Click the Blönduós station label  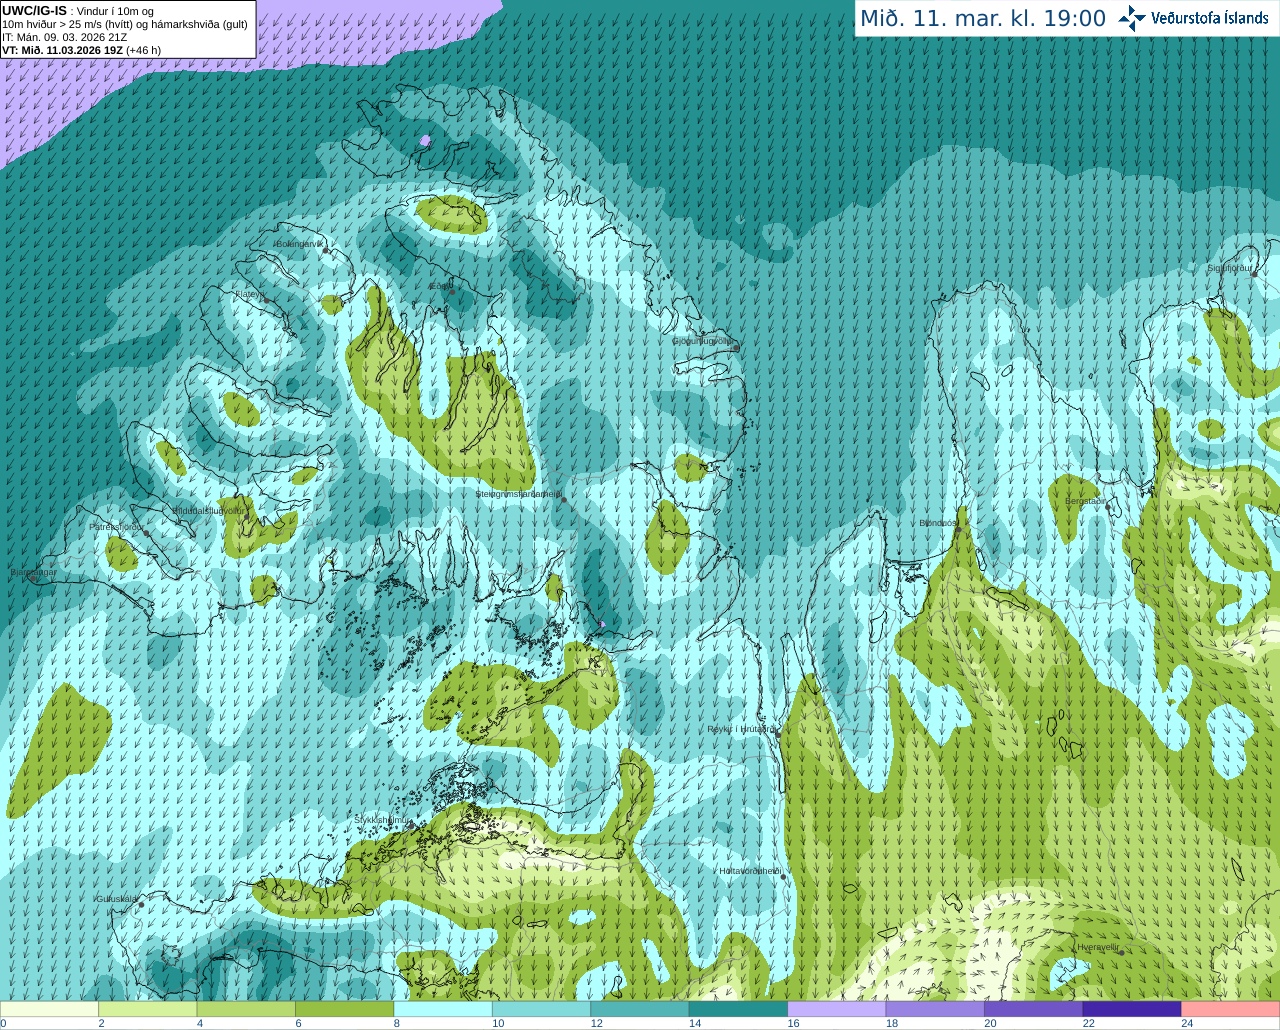(938, 523)
